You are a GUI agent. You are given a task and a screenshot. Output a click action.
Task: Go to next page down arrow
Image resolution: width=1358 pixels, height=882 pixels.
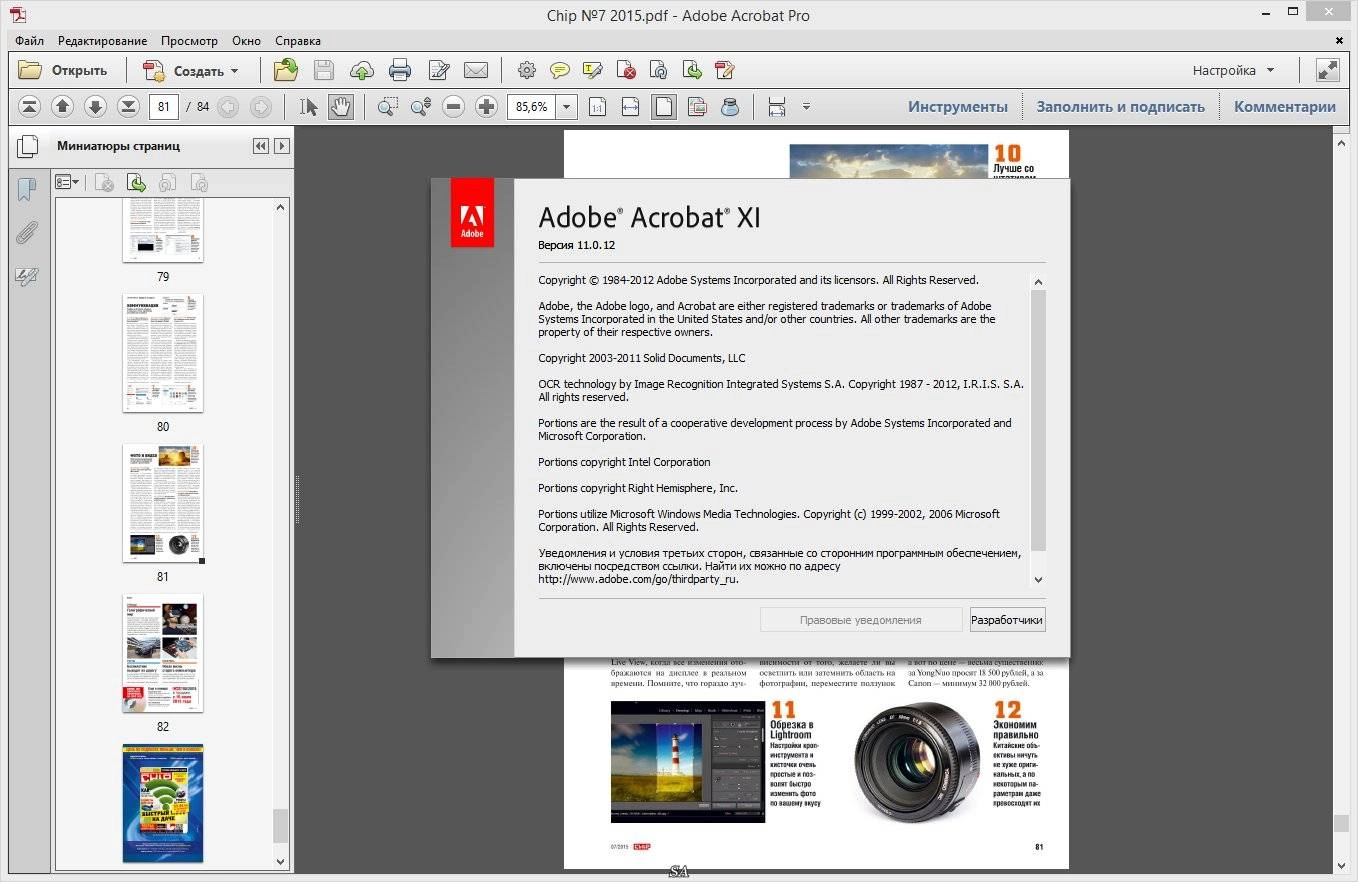(x=95, y=107)
